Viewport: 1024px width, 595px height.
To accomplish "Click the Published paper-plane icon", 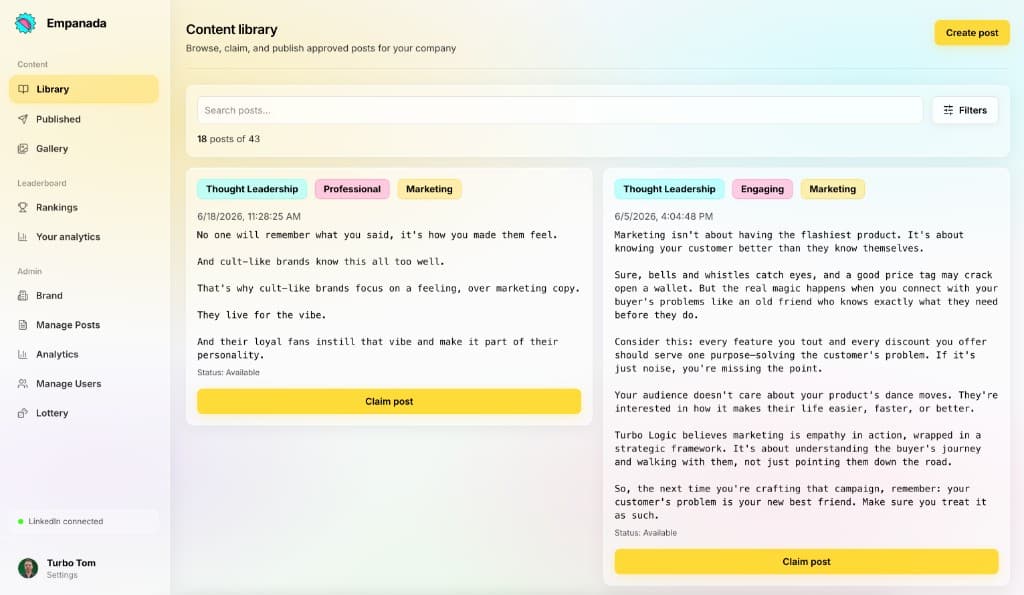I will (x=23, y=119).
